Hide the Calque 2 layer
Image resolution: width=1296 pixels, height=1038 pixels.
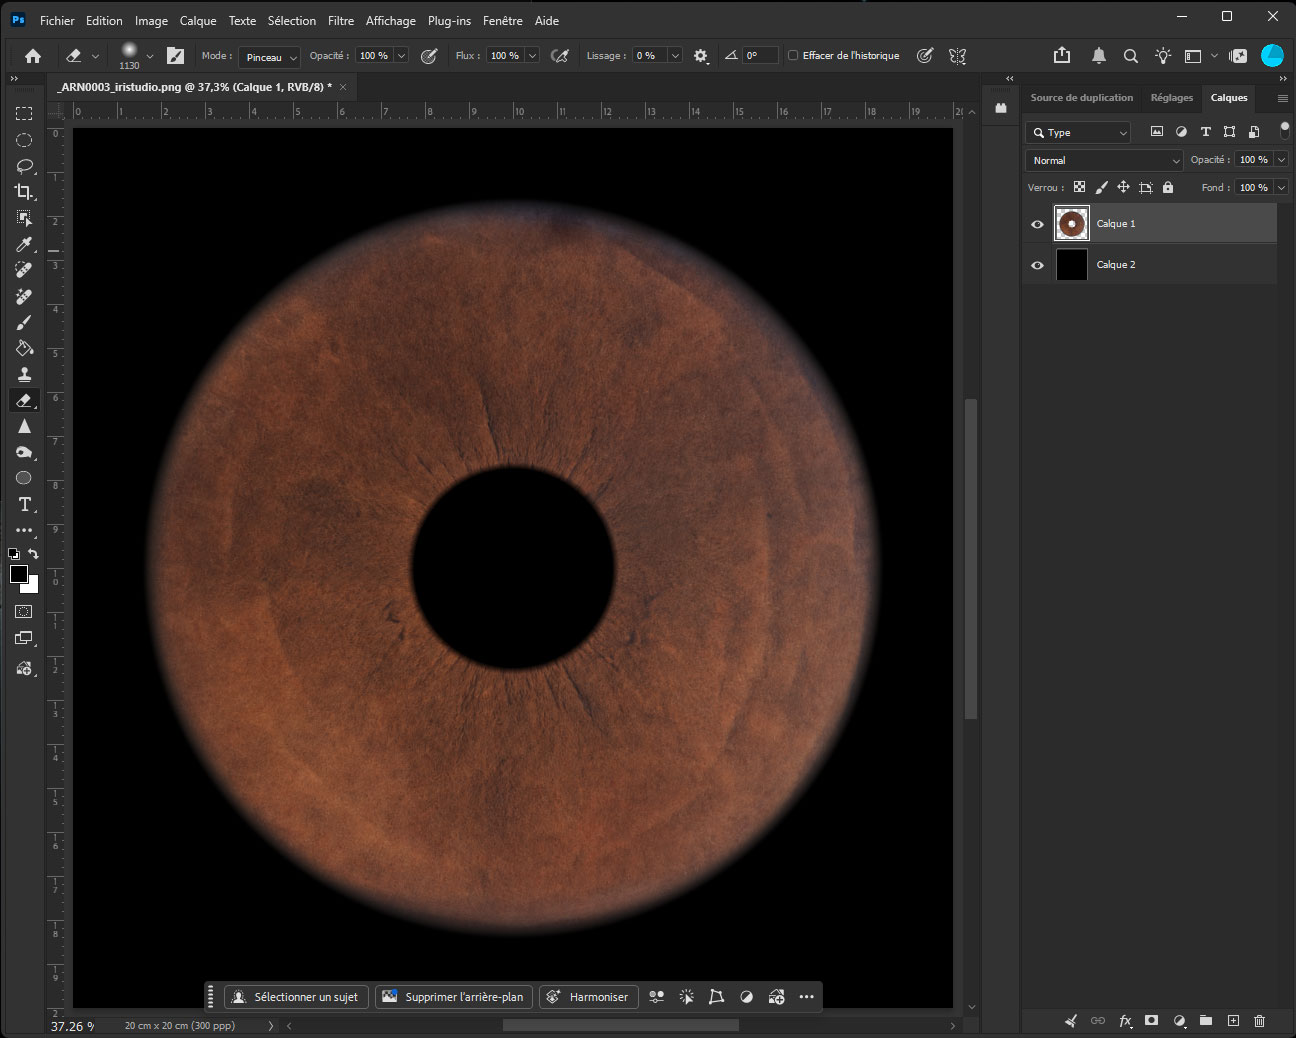coord(1037,265)
